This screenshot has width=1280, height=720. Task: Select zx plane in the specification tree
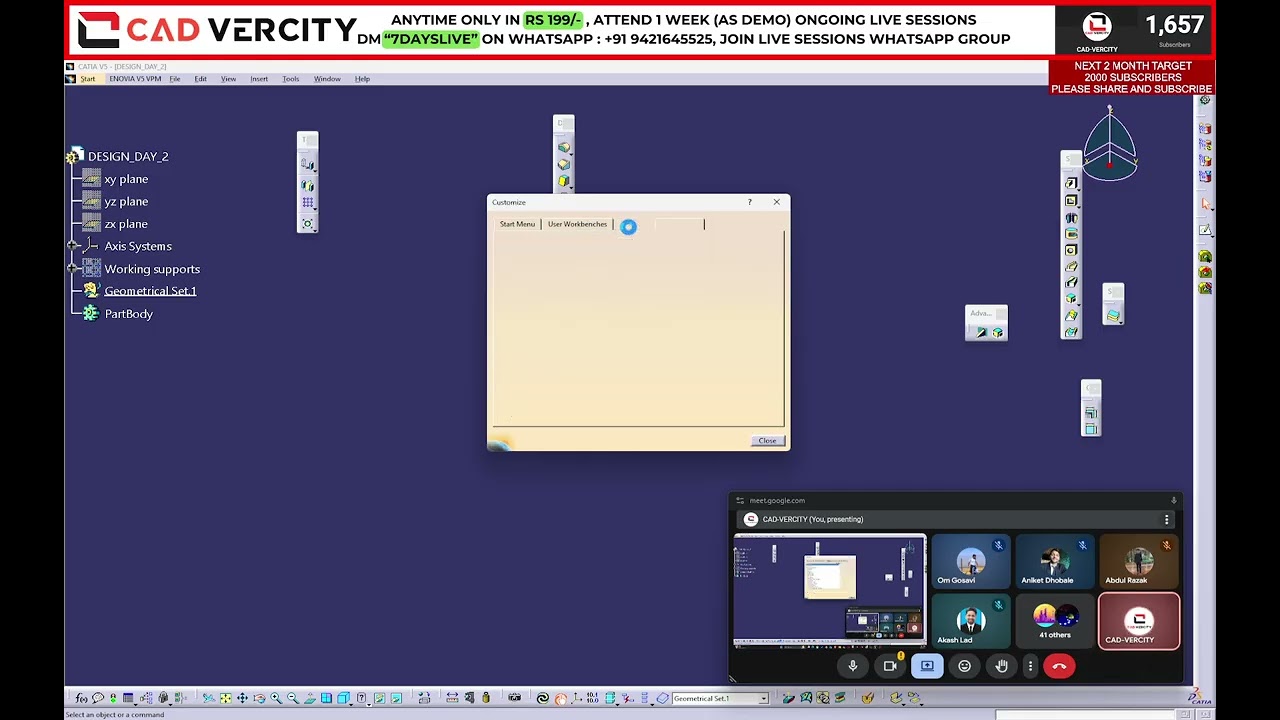tap(126, 224)
